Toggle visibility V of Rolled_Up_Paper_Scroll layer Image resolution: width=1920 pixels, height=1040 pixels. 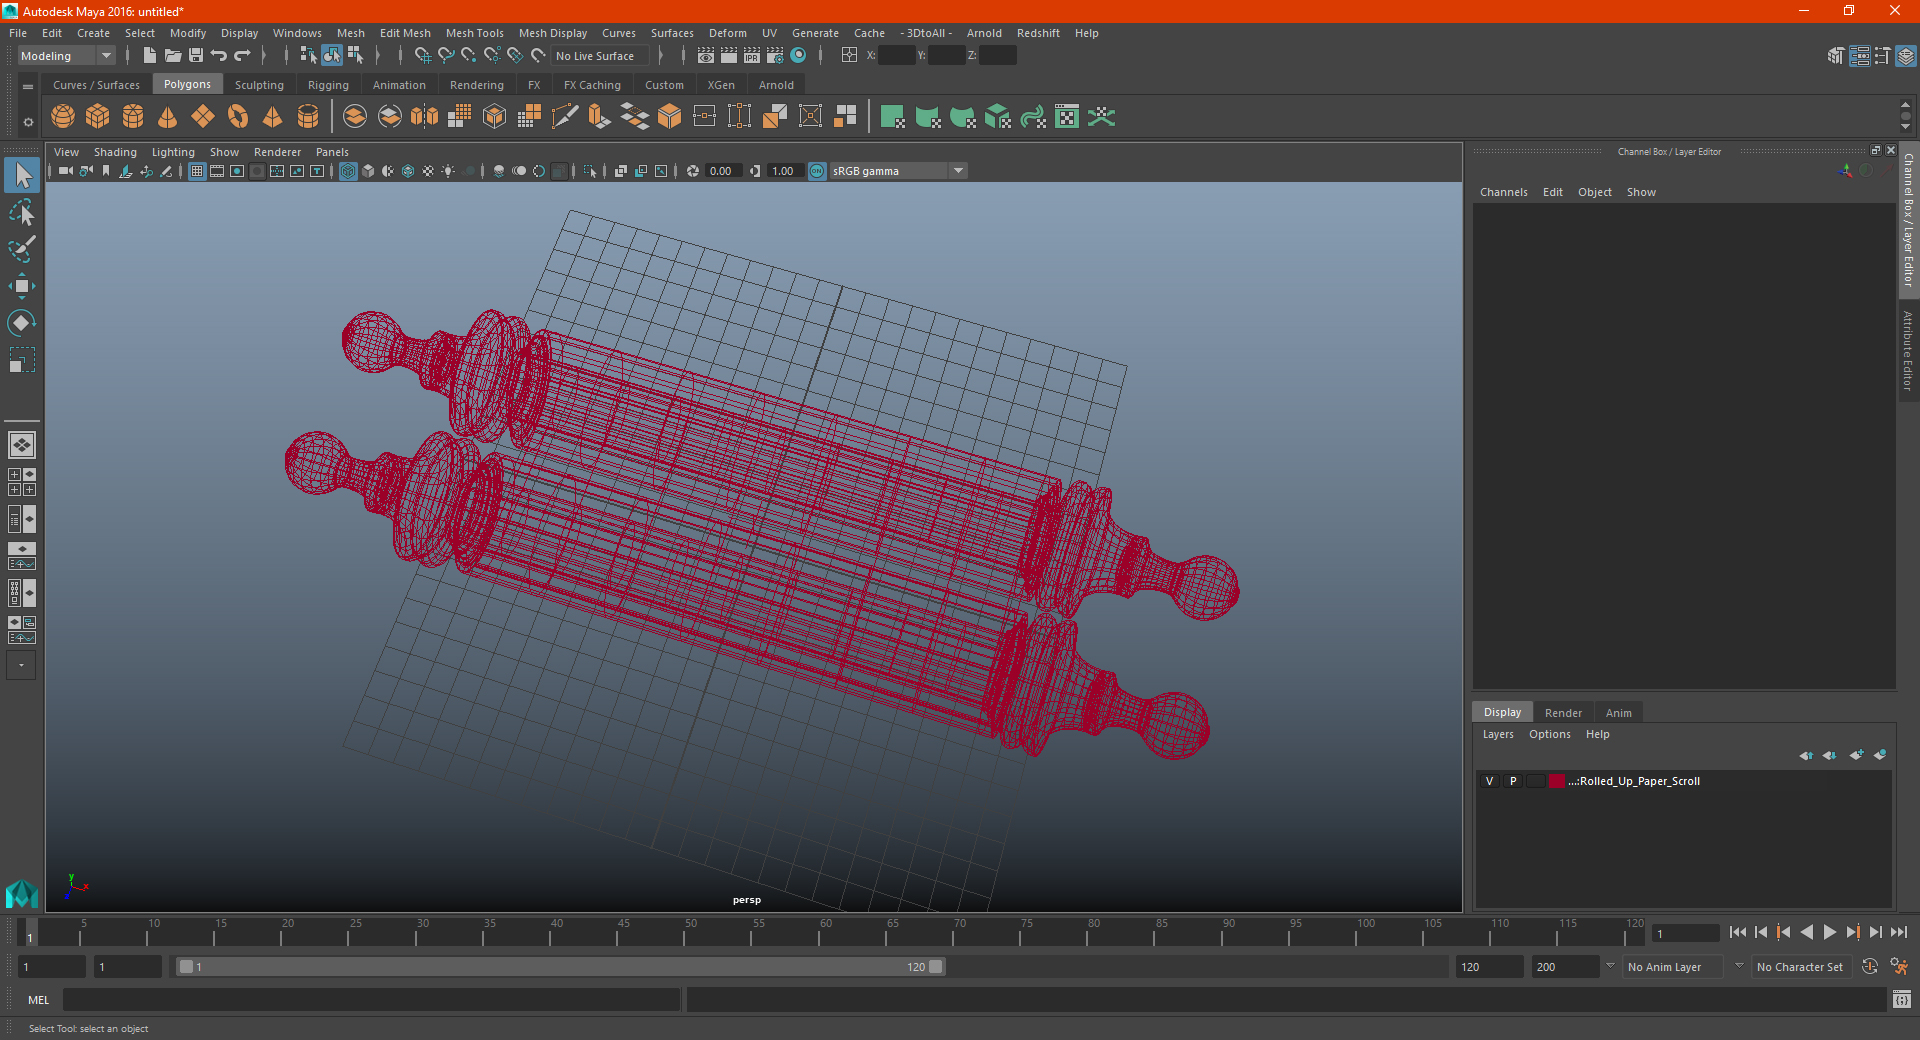pyautogui.click(x=1489, y=781)
